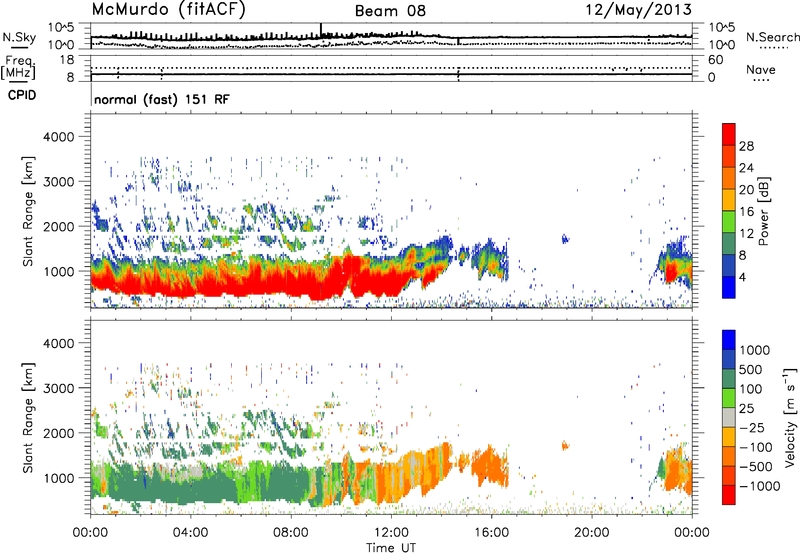Image resolution: width=800 pixels, height=554 pixels.
Task: Click the '-1000' value on Velocity colorbar
Action: (759, 486)
